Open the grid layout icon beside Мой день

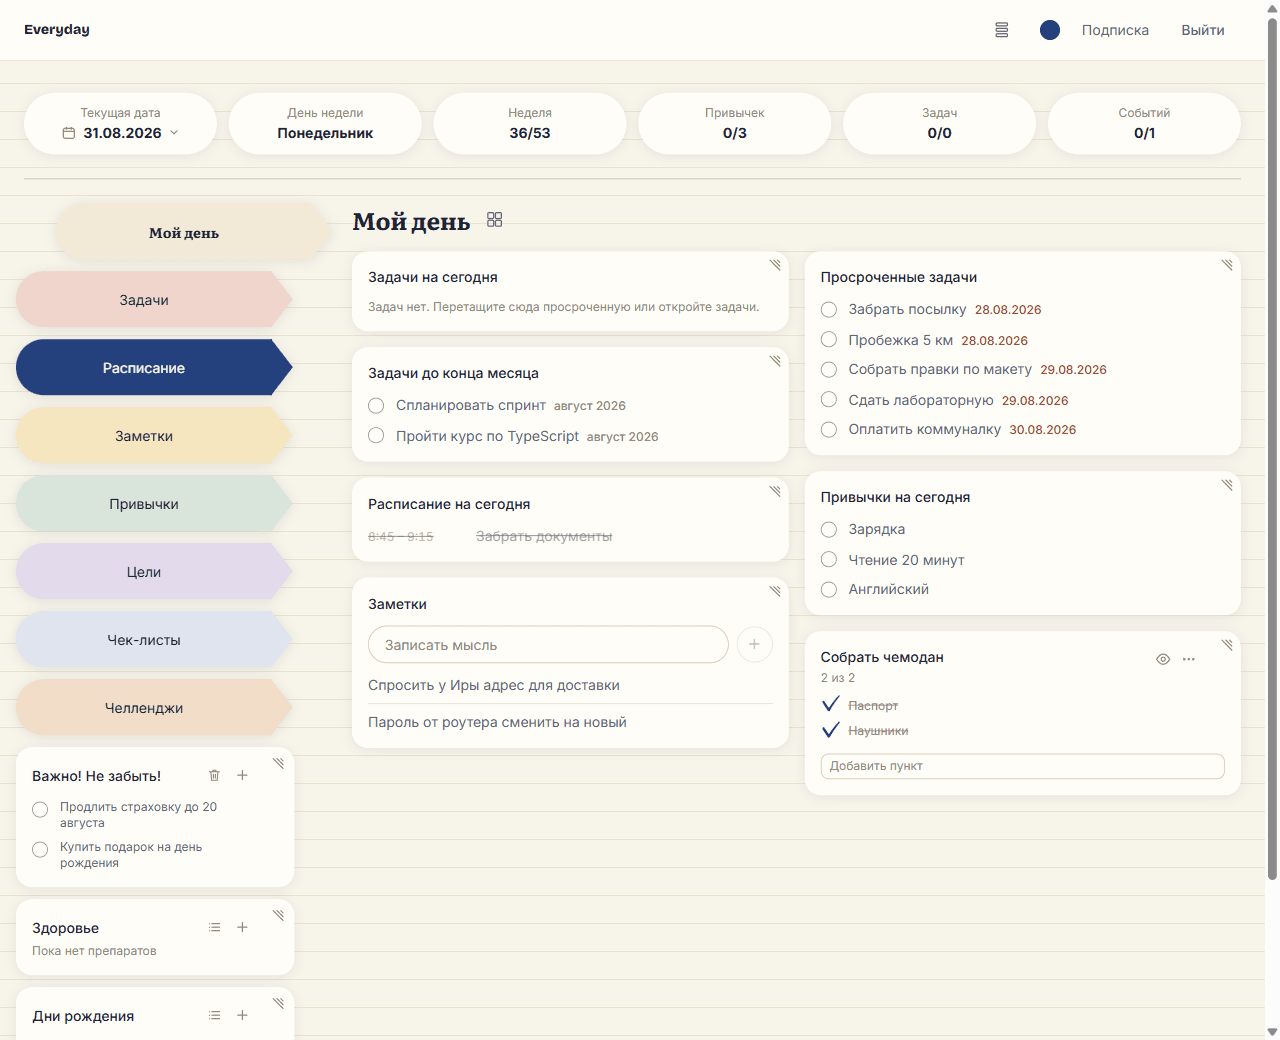coord(494,219)
